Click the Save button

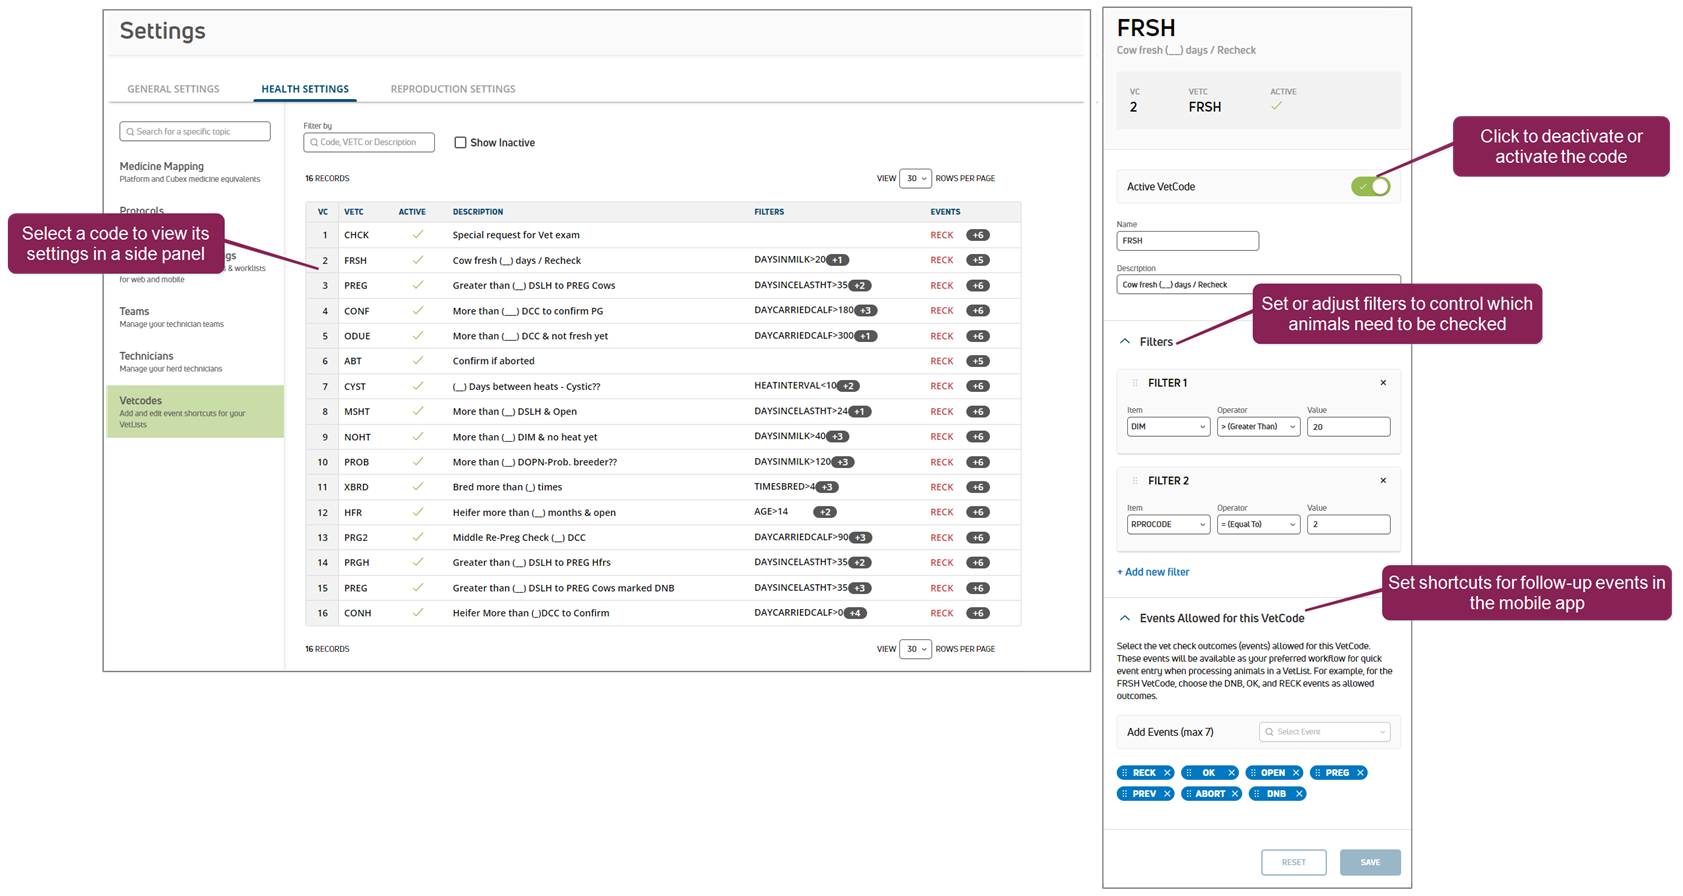[x=1369, y=862]
